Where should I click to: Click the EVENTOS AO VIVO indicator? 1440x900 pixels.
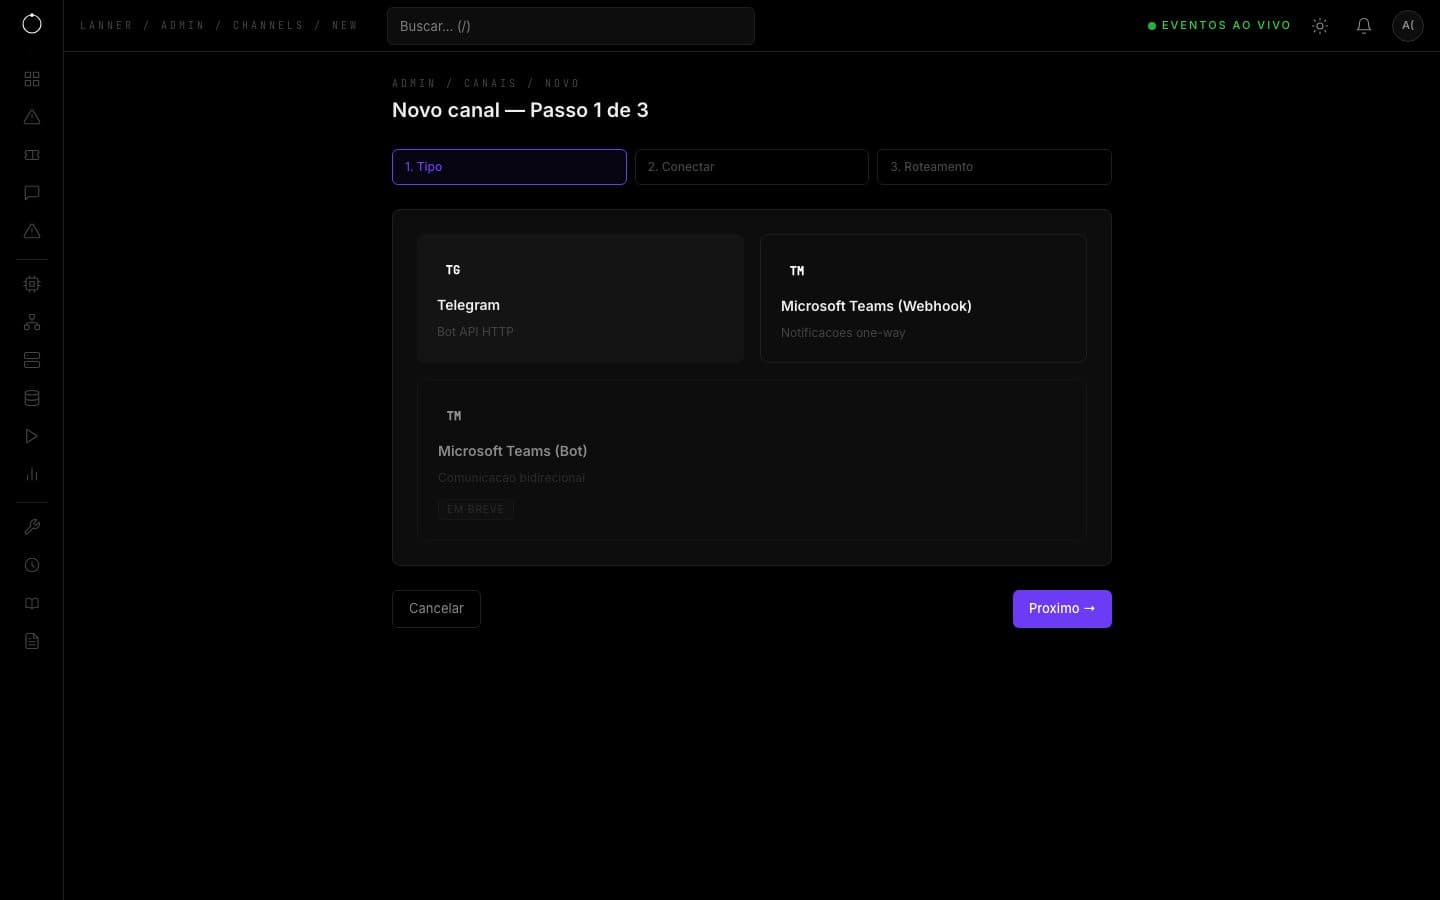point(1219,25)
